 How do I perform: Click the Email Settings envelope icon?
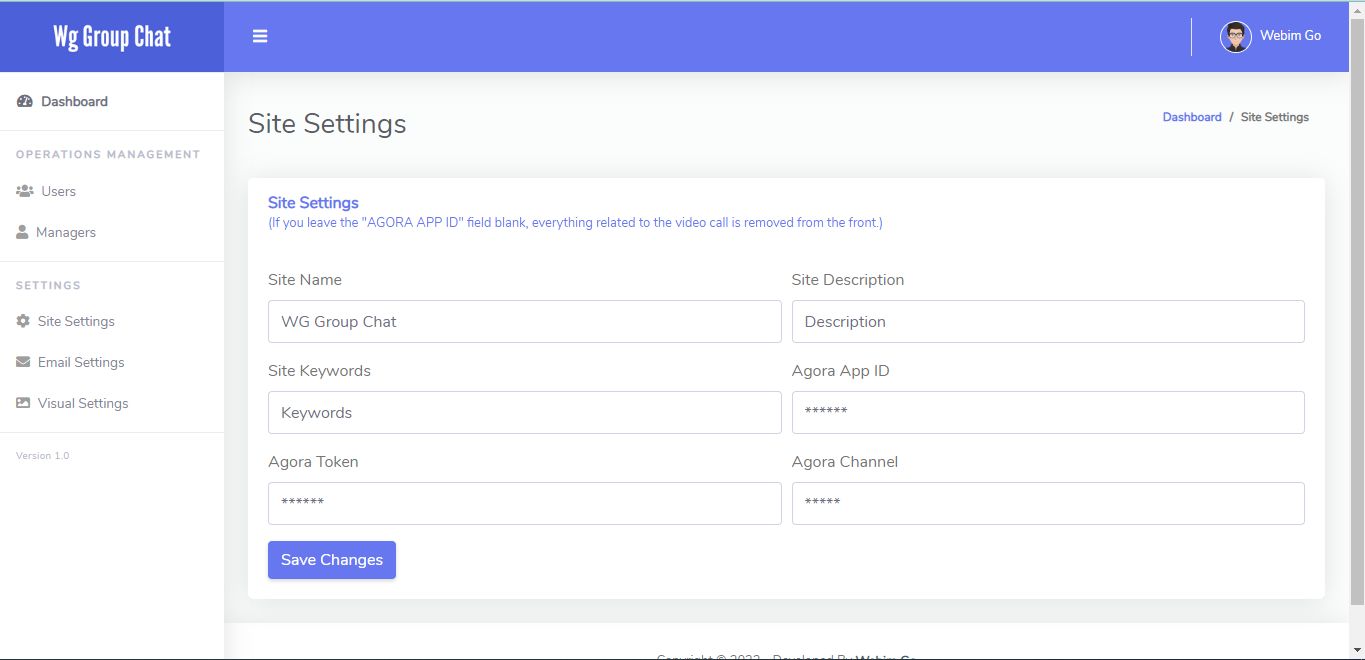coord(23,362)
